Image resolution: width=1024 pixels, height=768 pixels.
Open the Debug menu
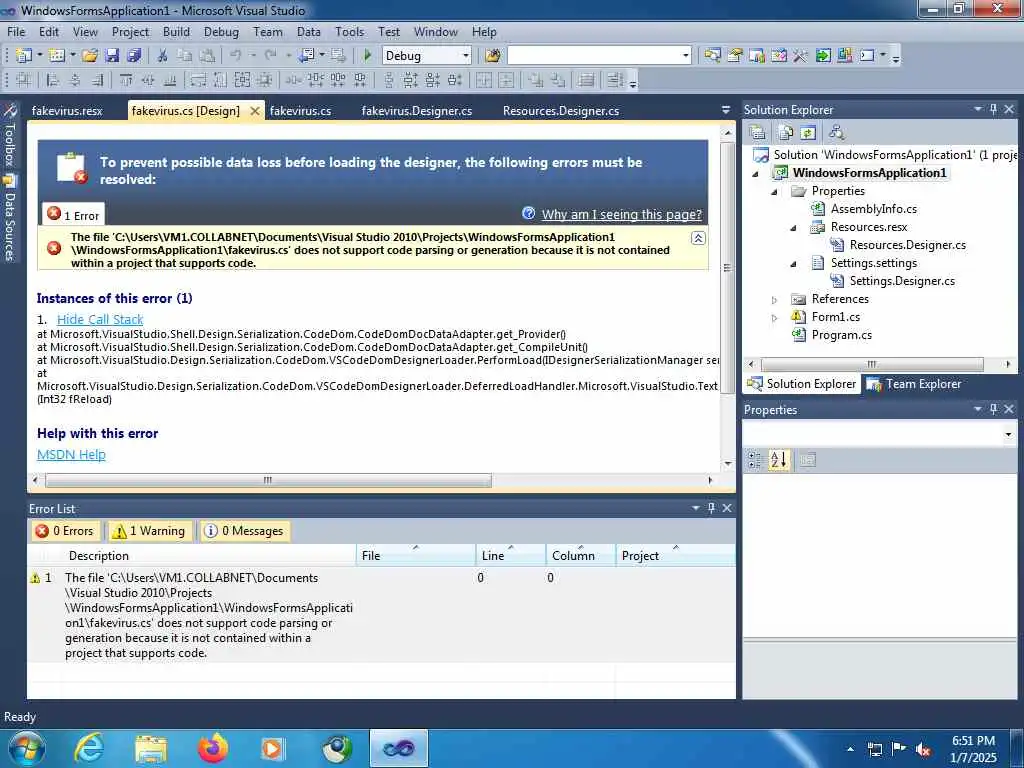point(221,31)
